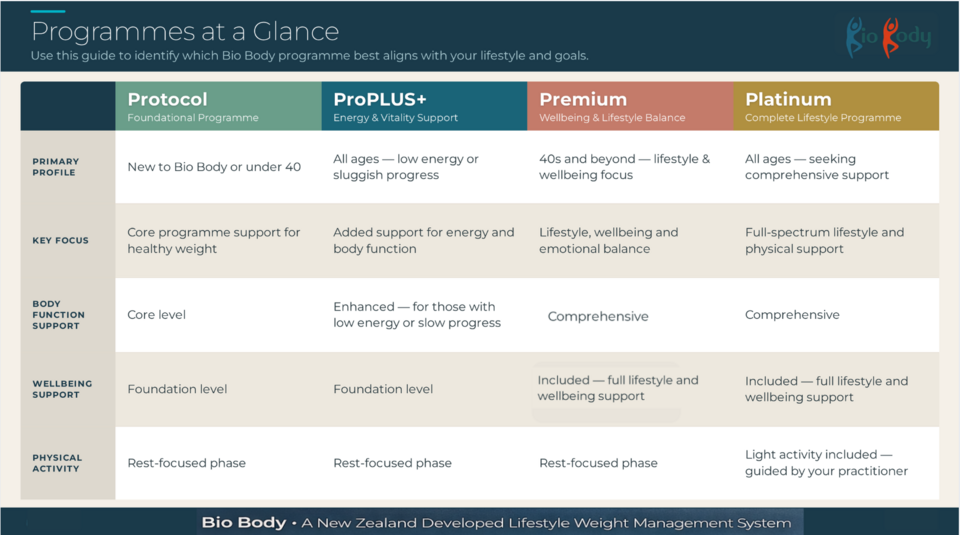Image resolution: width=960 pixels, height=535 pixels.
Task: Click the Body Function Support row label
Action: point(58,315)
